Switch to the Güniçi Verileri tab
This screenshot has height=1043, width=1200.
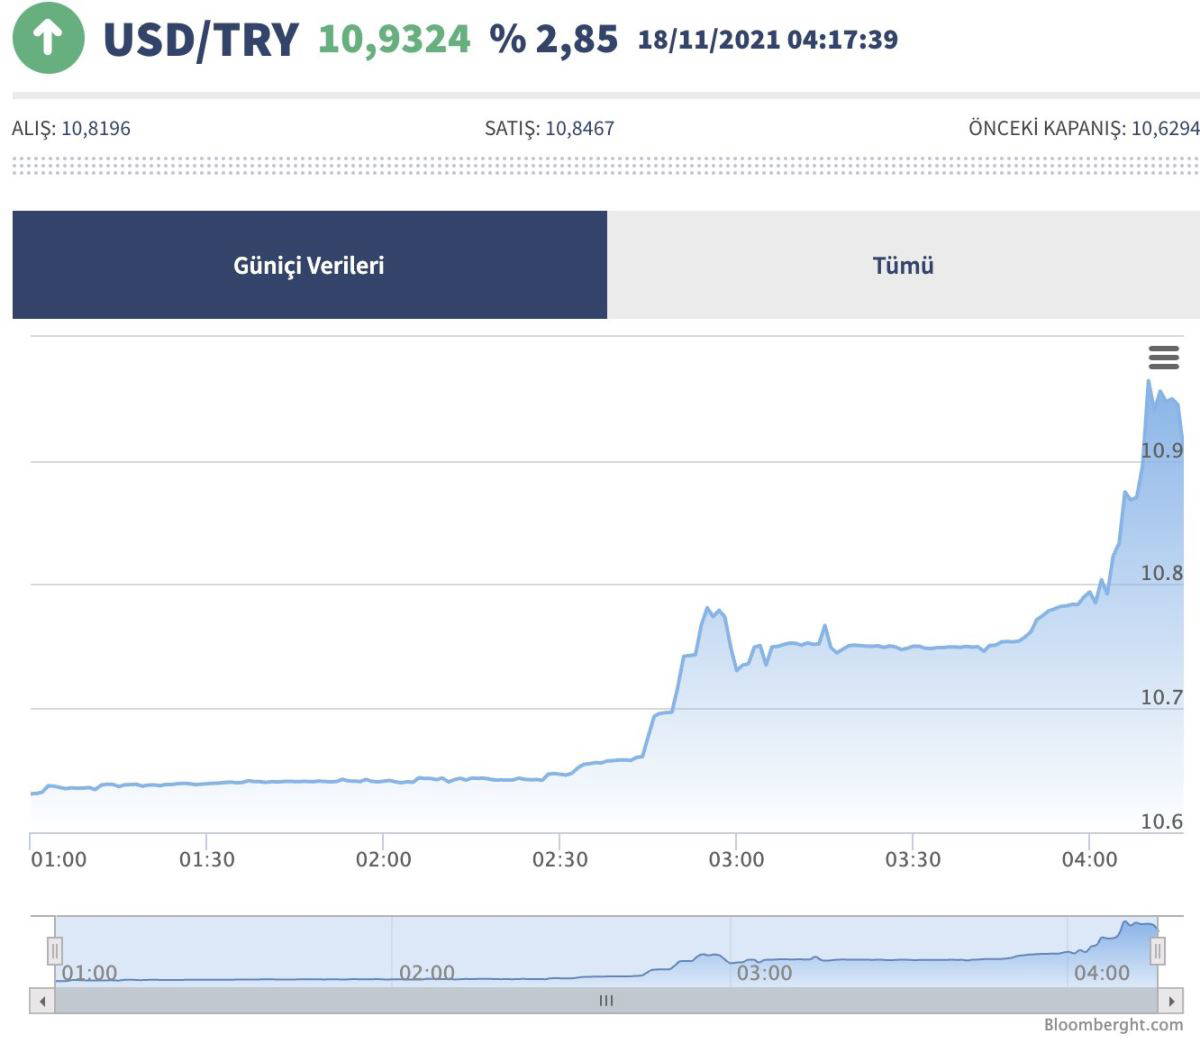coord(309,265)
